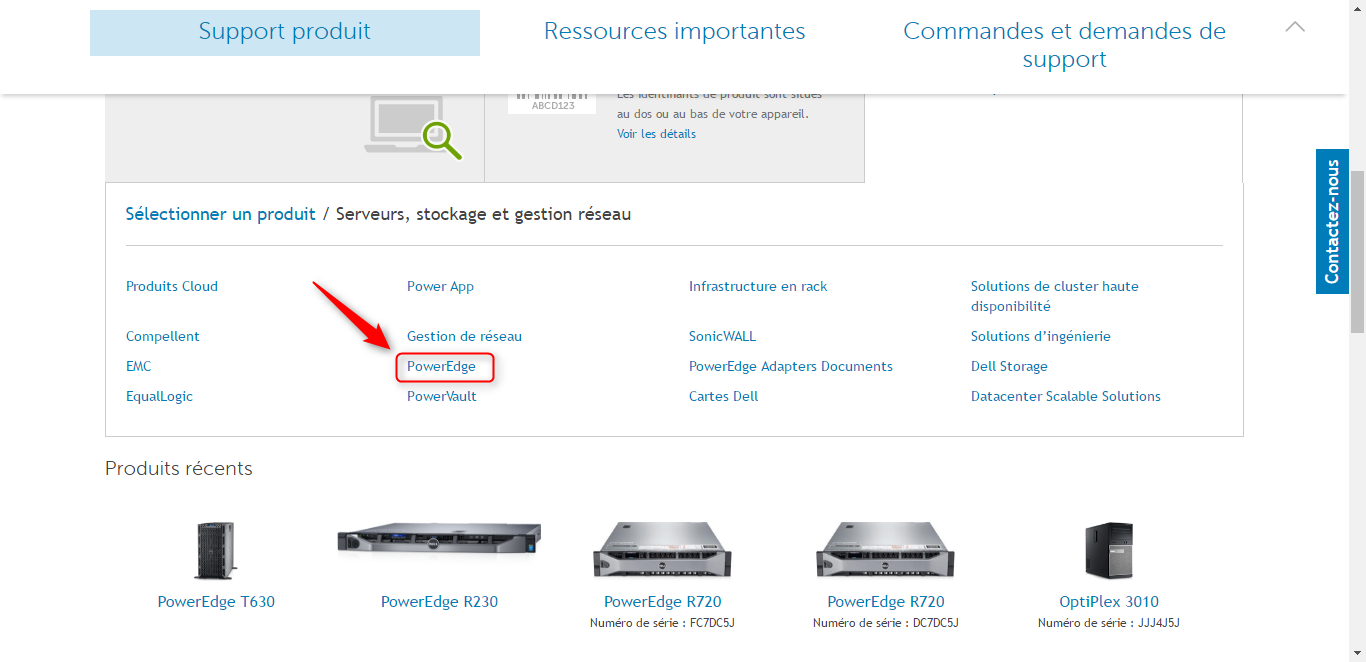Click the PowerEdge T630 tower thumbnail

tap(216, 551)
